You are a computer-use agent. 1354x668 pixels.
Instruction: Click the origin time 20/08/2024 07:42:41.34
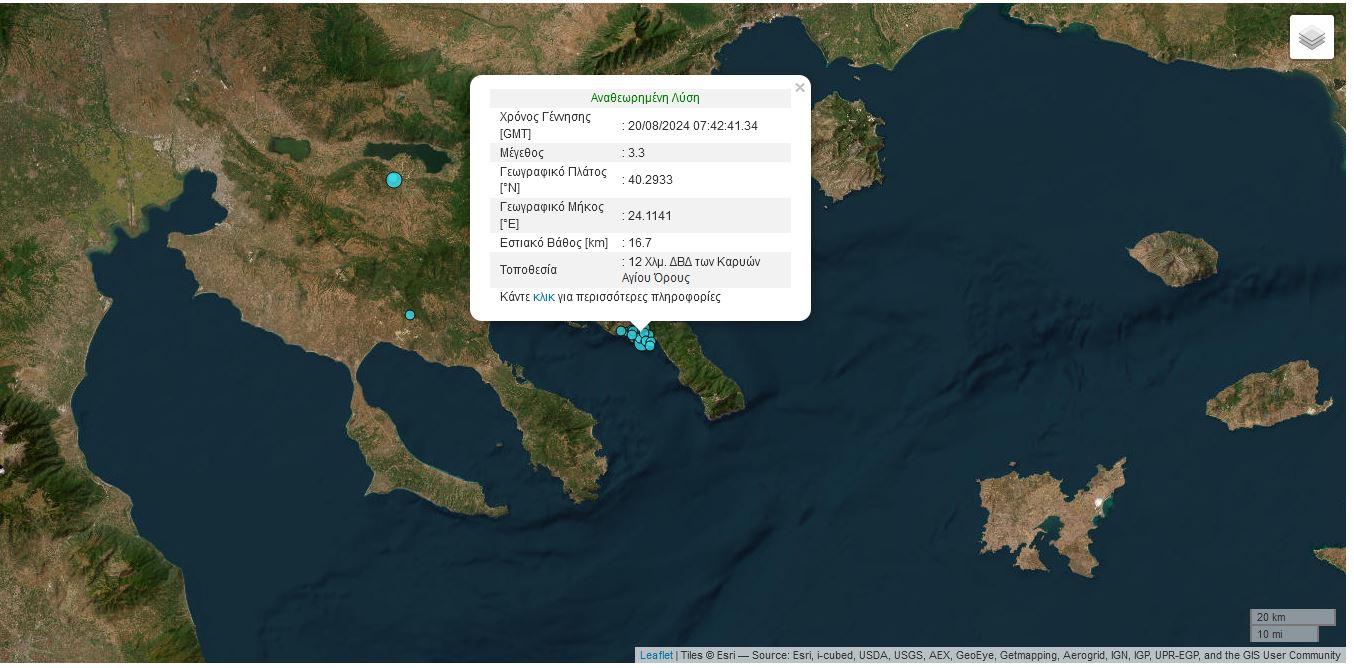click(x=692, y=126)
